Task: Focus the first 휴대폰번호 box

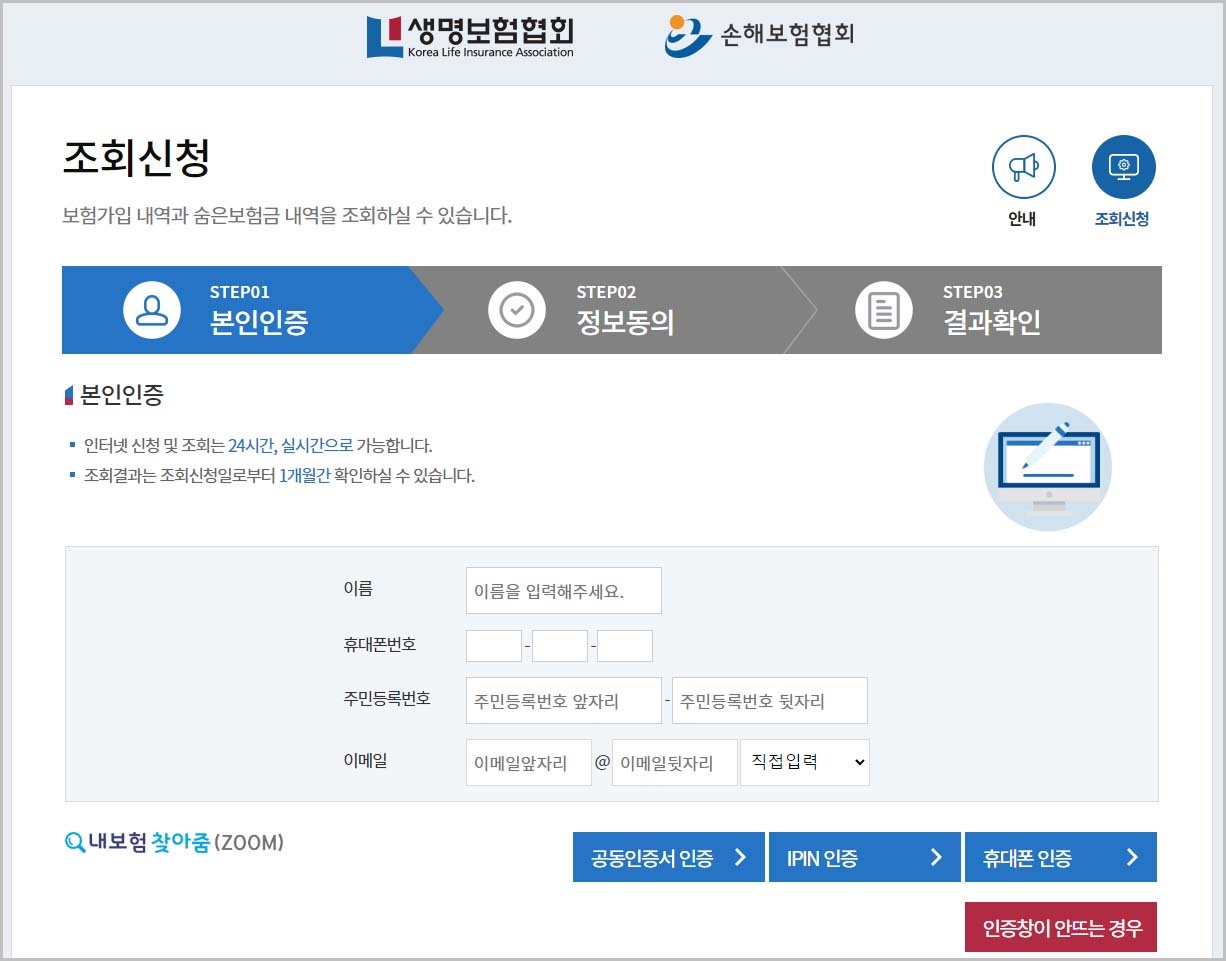Action: (494, 646)
